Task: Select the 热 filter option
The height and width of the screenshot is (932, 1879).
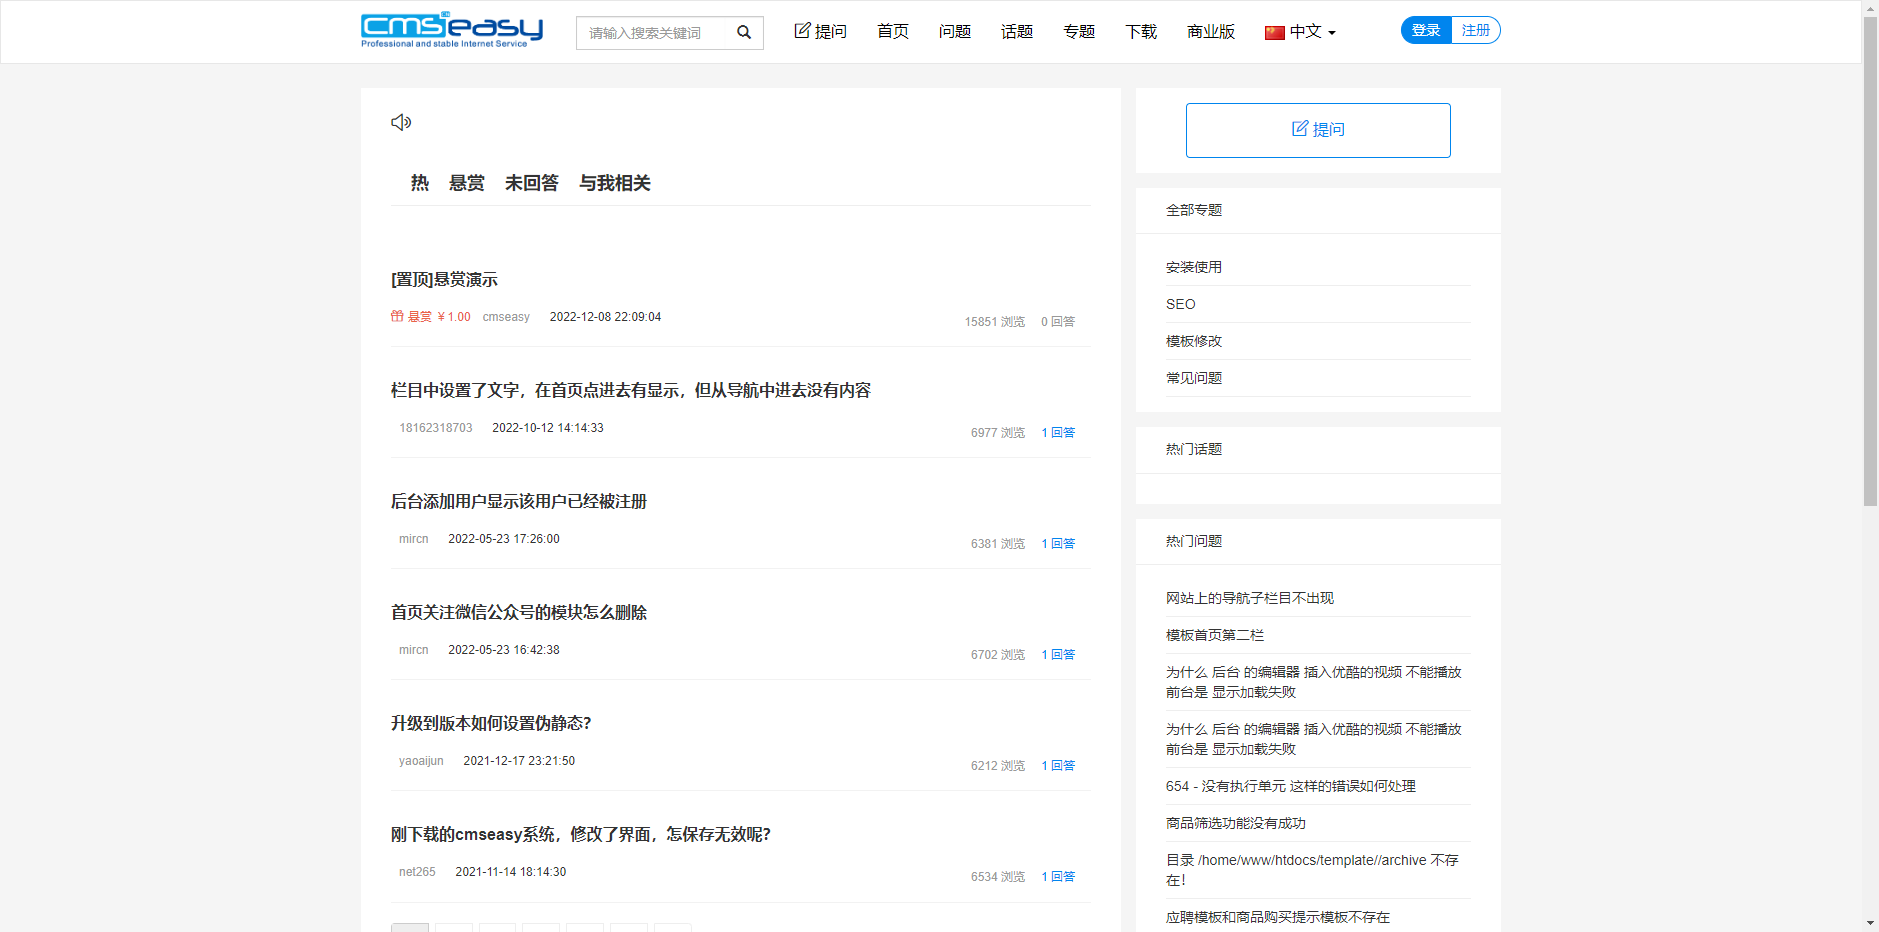Action: point(419,183)
